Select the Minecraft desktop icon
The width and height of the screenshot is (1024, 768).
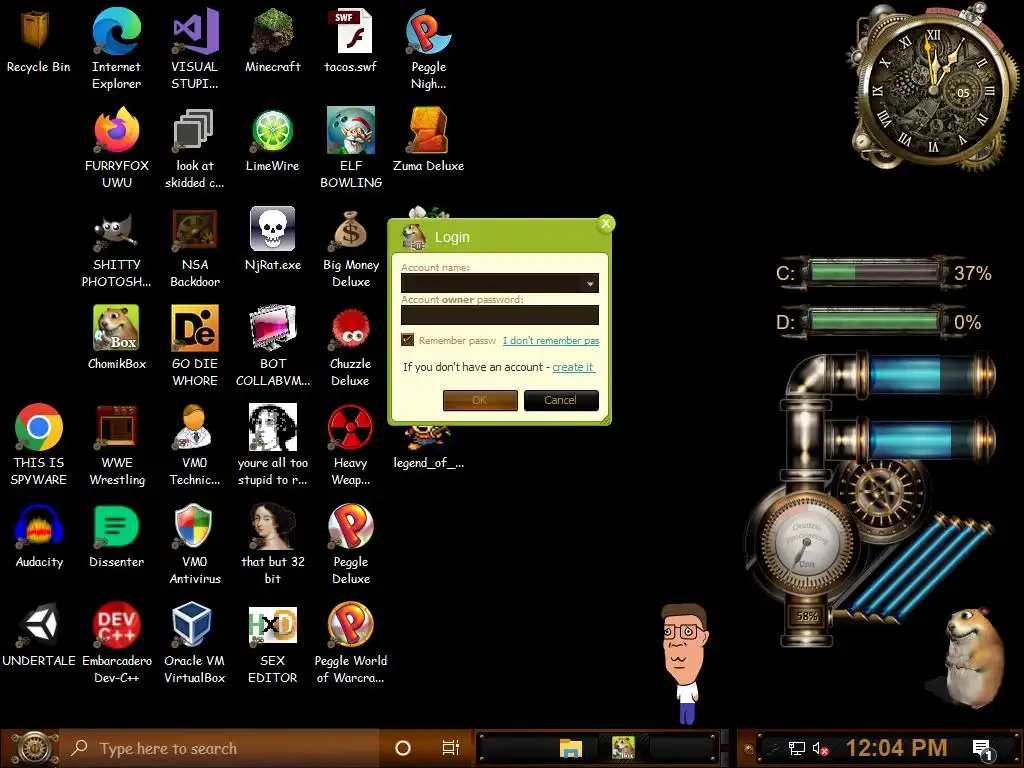point(272,30)
